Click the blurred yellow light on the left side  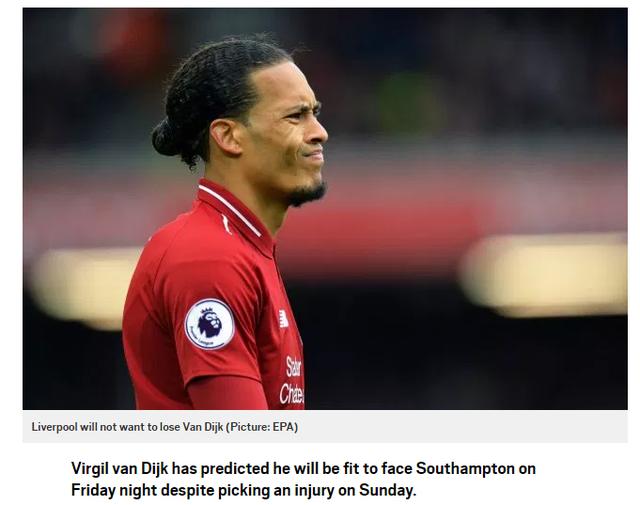84,285
